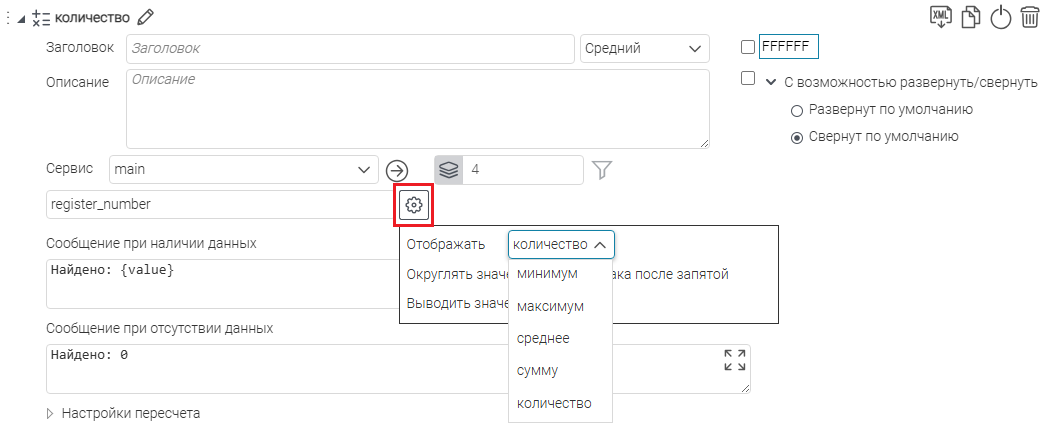This screenshot has height=430, width=1053.
Task: Click the XML export icon
Action: click(940, 17)
